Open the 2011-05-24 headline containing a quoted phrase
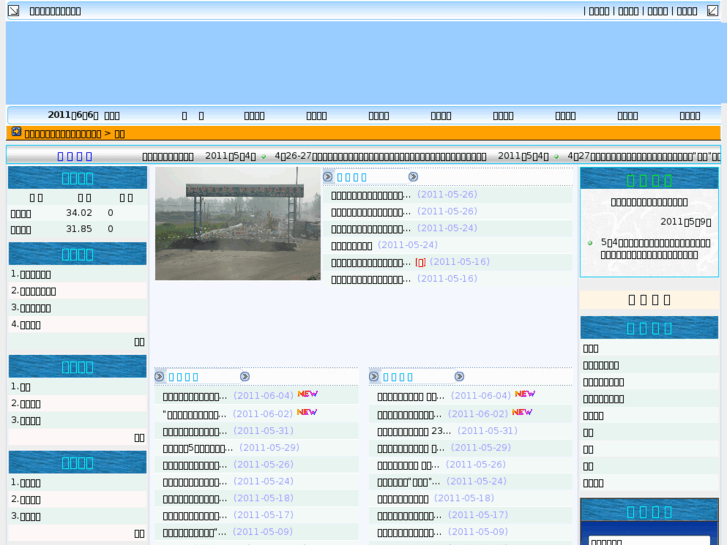 (409, 482)
